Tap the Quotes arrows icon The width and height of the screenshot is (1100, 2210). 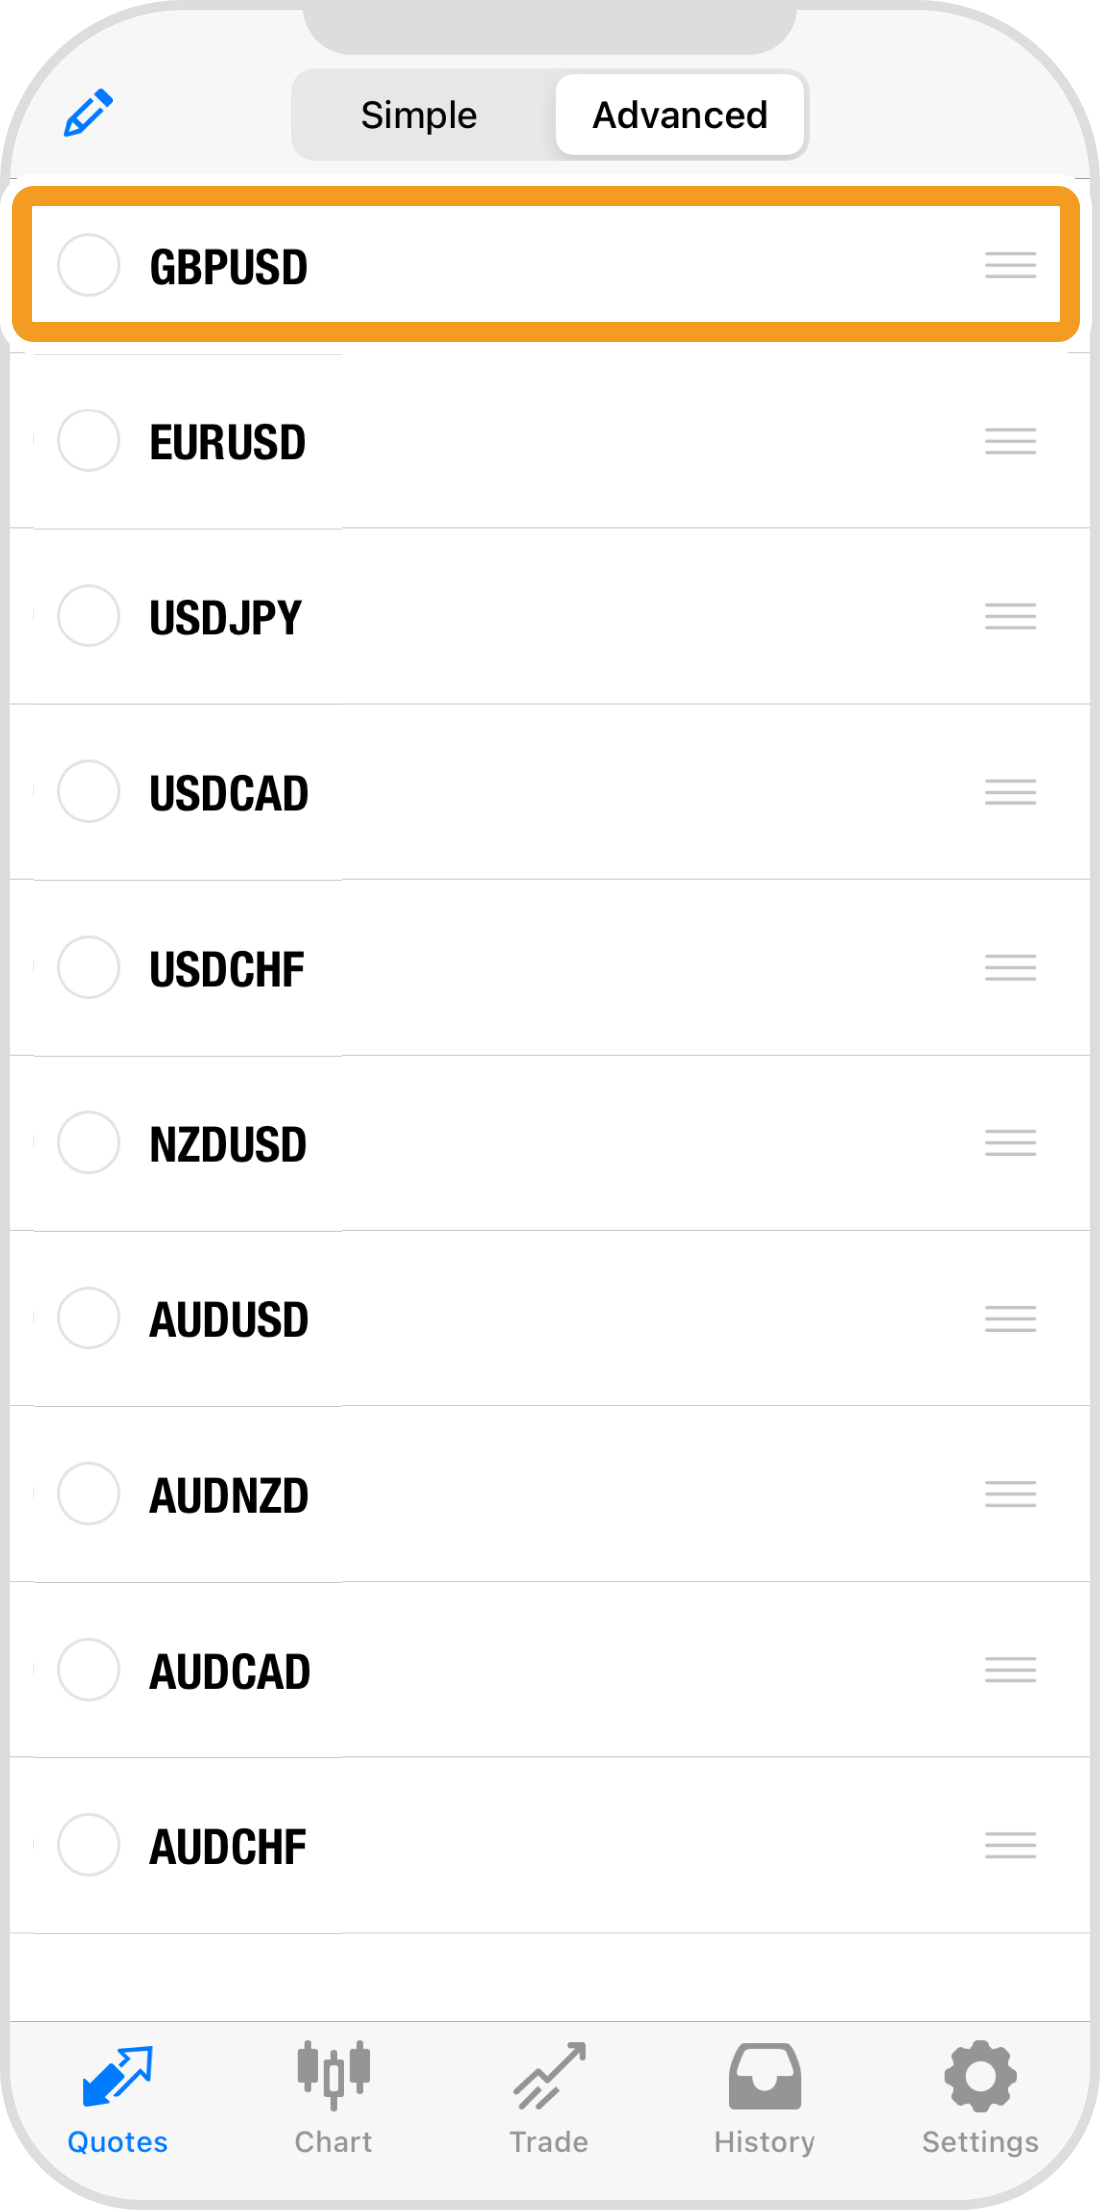[x=117, y=2075]
